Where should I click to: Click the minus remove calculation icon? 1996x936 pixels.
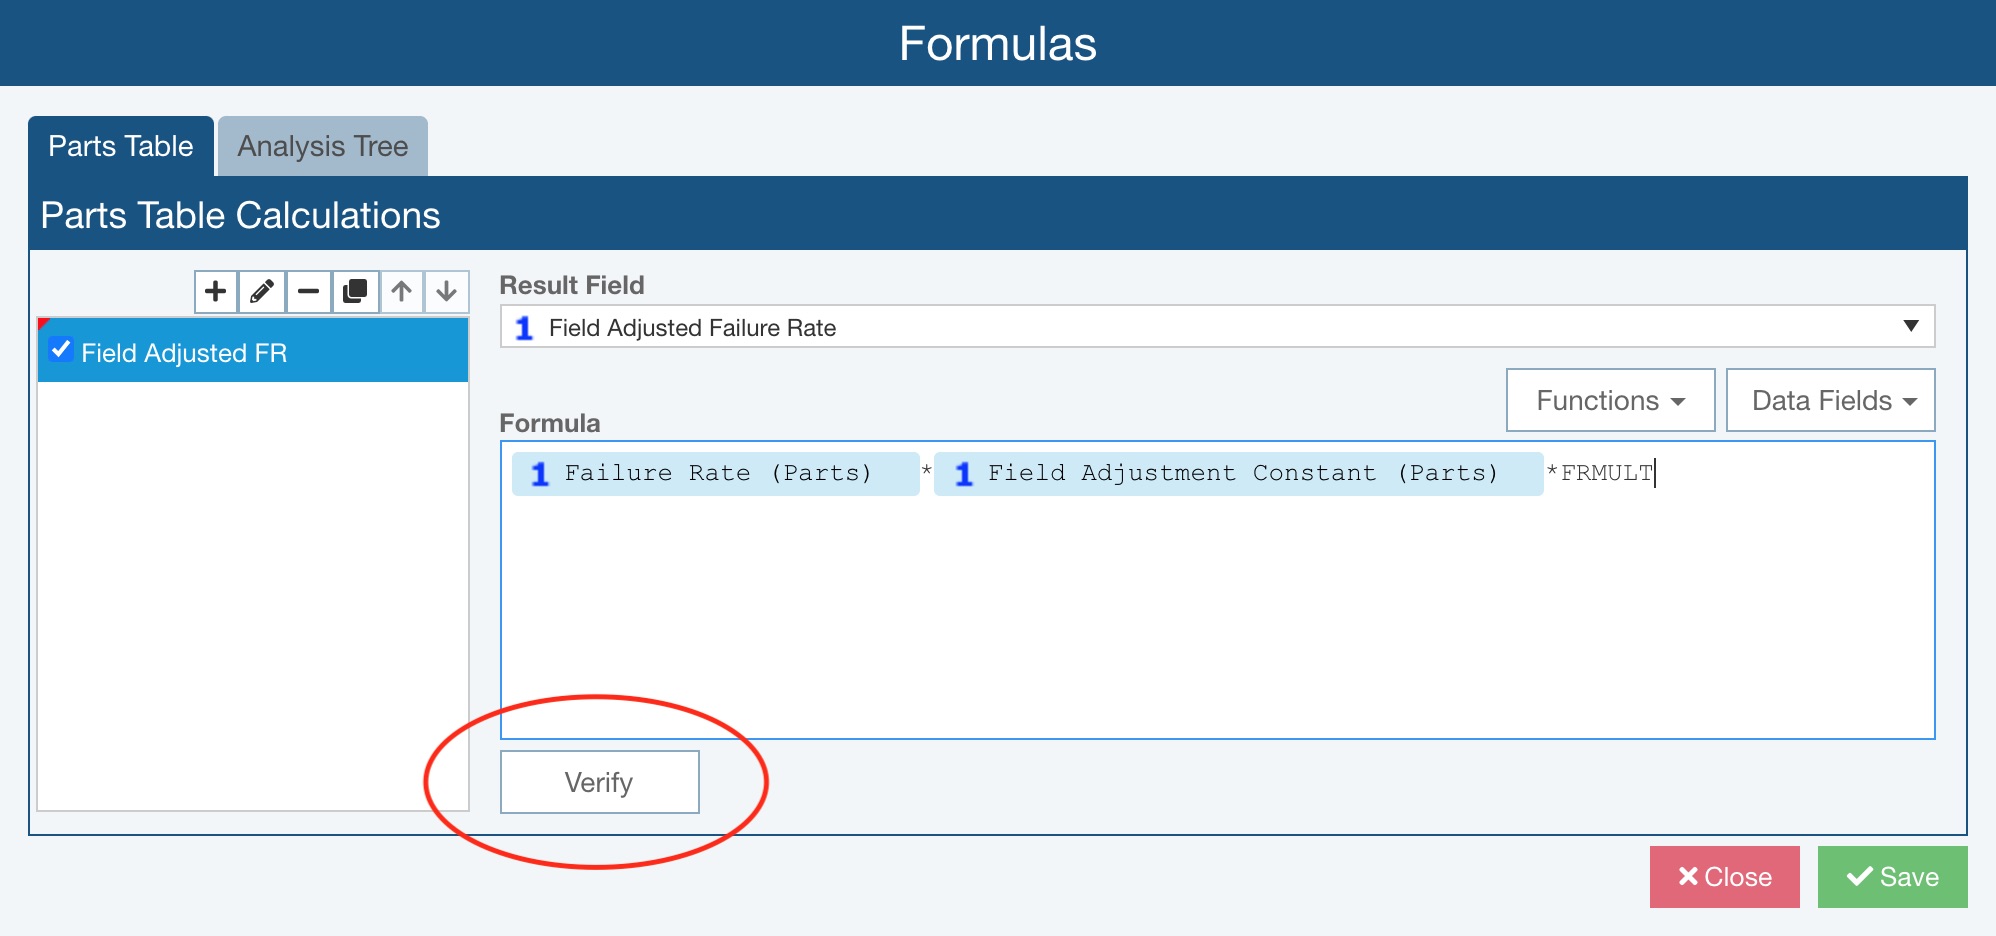tap(308, 292)
